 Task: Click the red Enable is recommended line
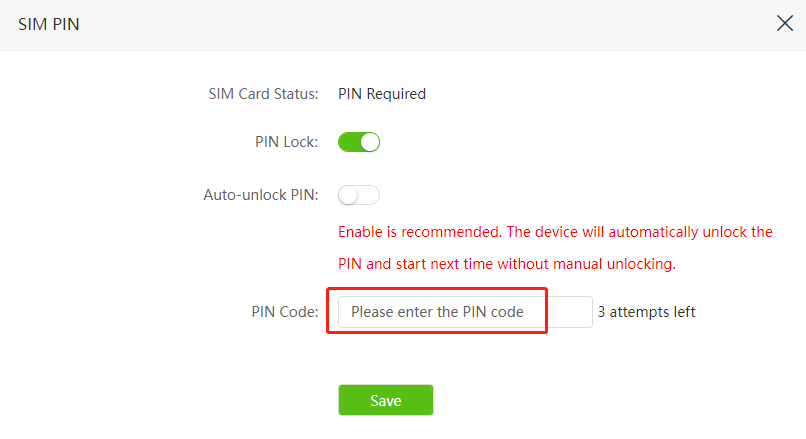(x=555, y=232)
